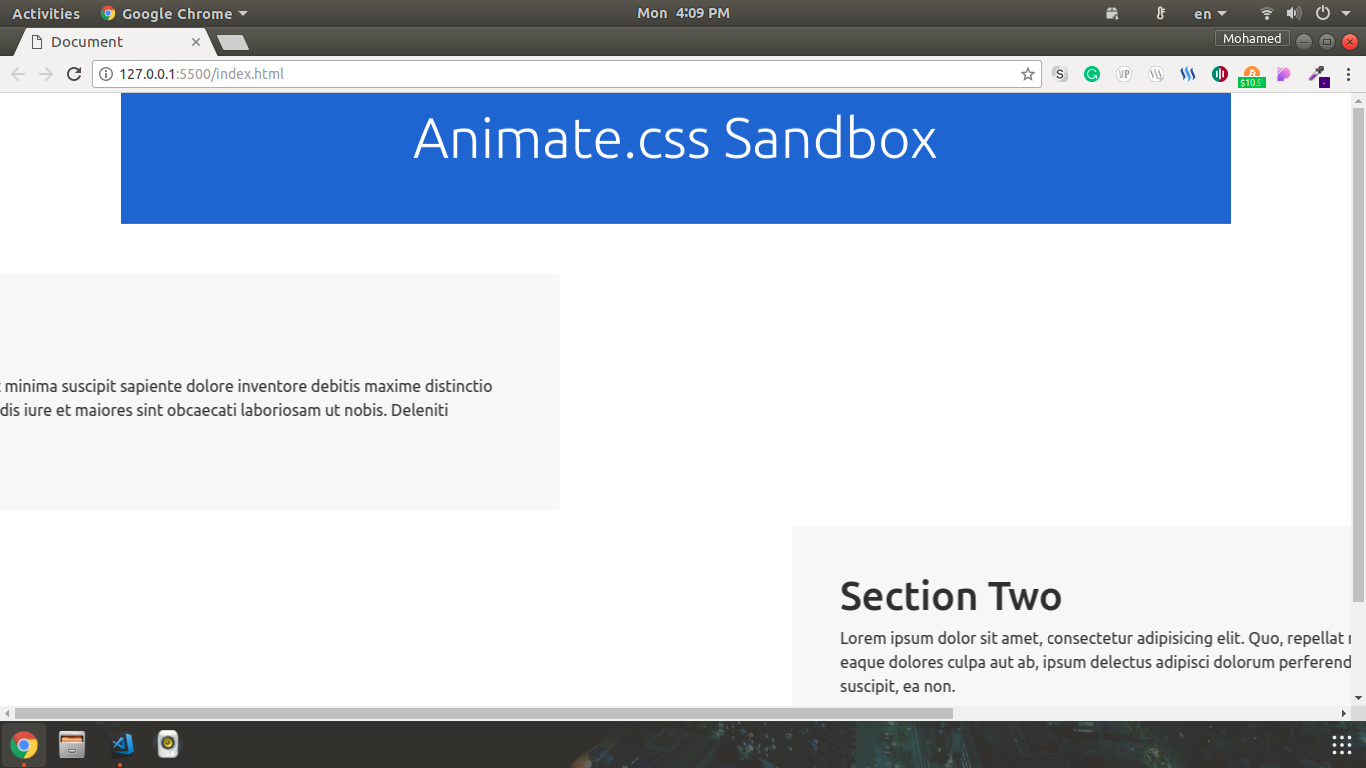Open the color picker eyedropper extension
Viewport: 1366px width, 768px height.
[1317, 75]
